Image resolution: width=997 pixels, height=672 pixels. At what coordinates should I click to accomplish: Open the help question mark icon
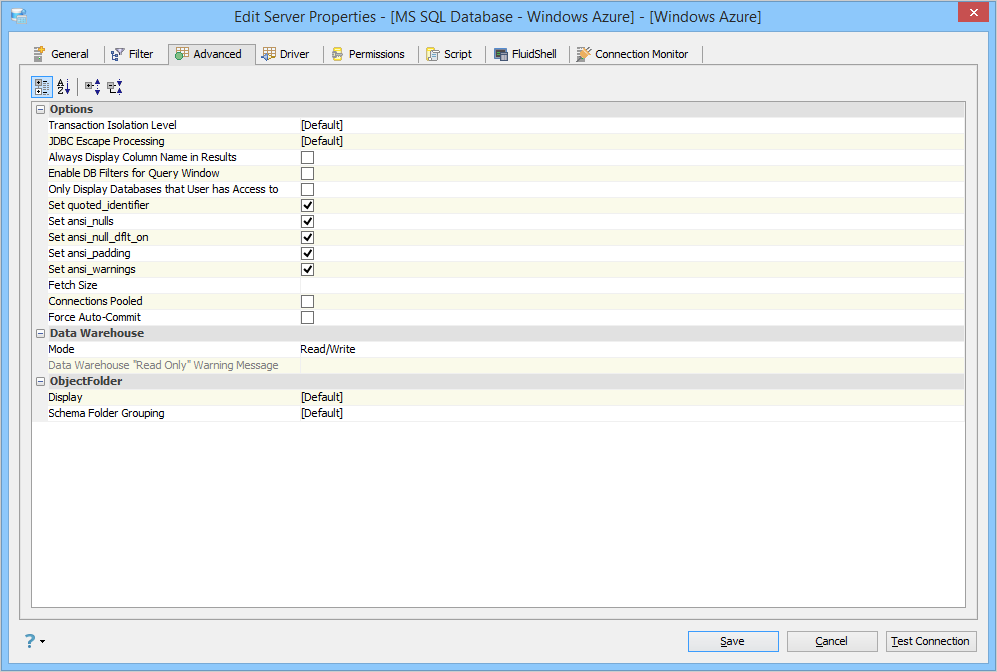click(30, 641)
